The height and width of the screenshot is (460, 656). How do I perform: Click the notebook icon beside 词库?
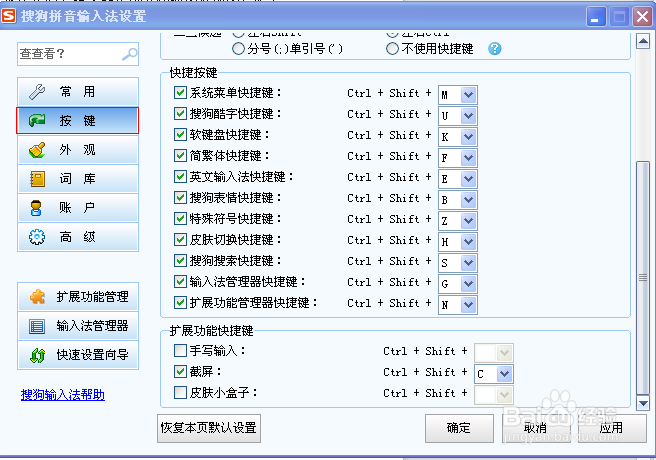pyautogui.click(x=37, y=179)
